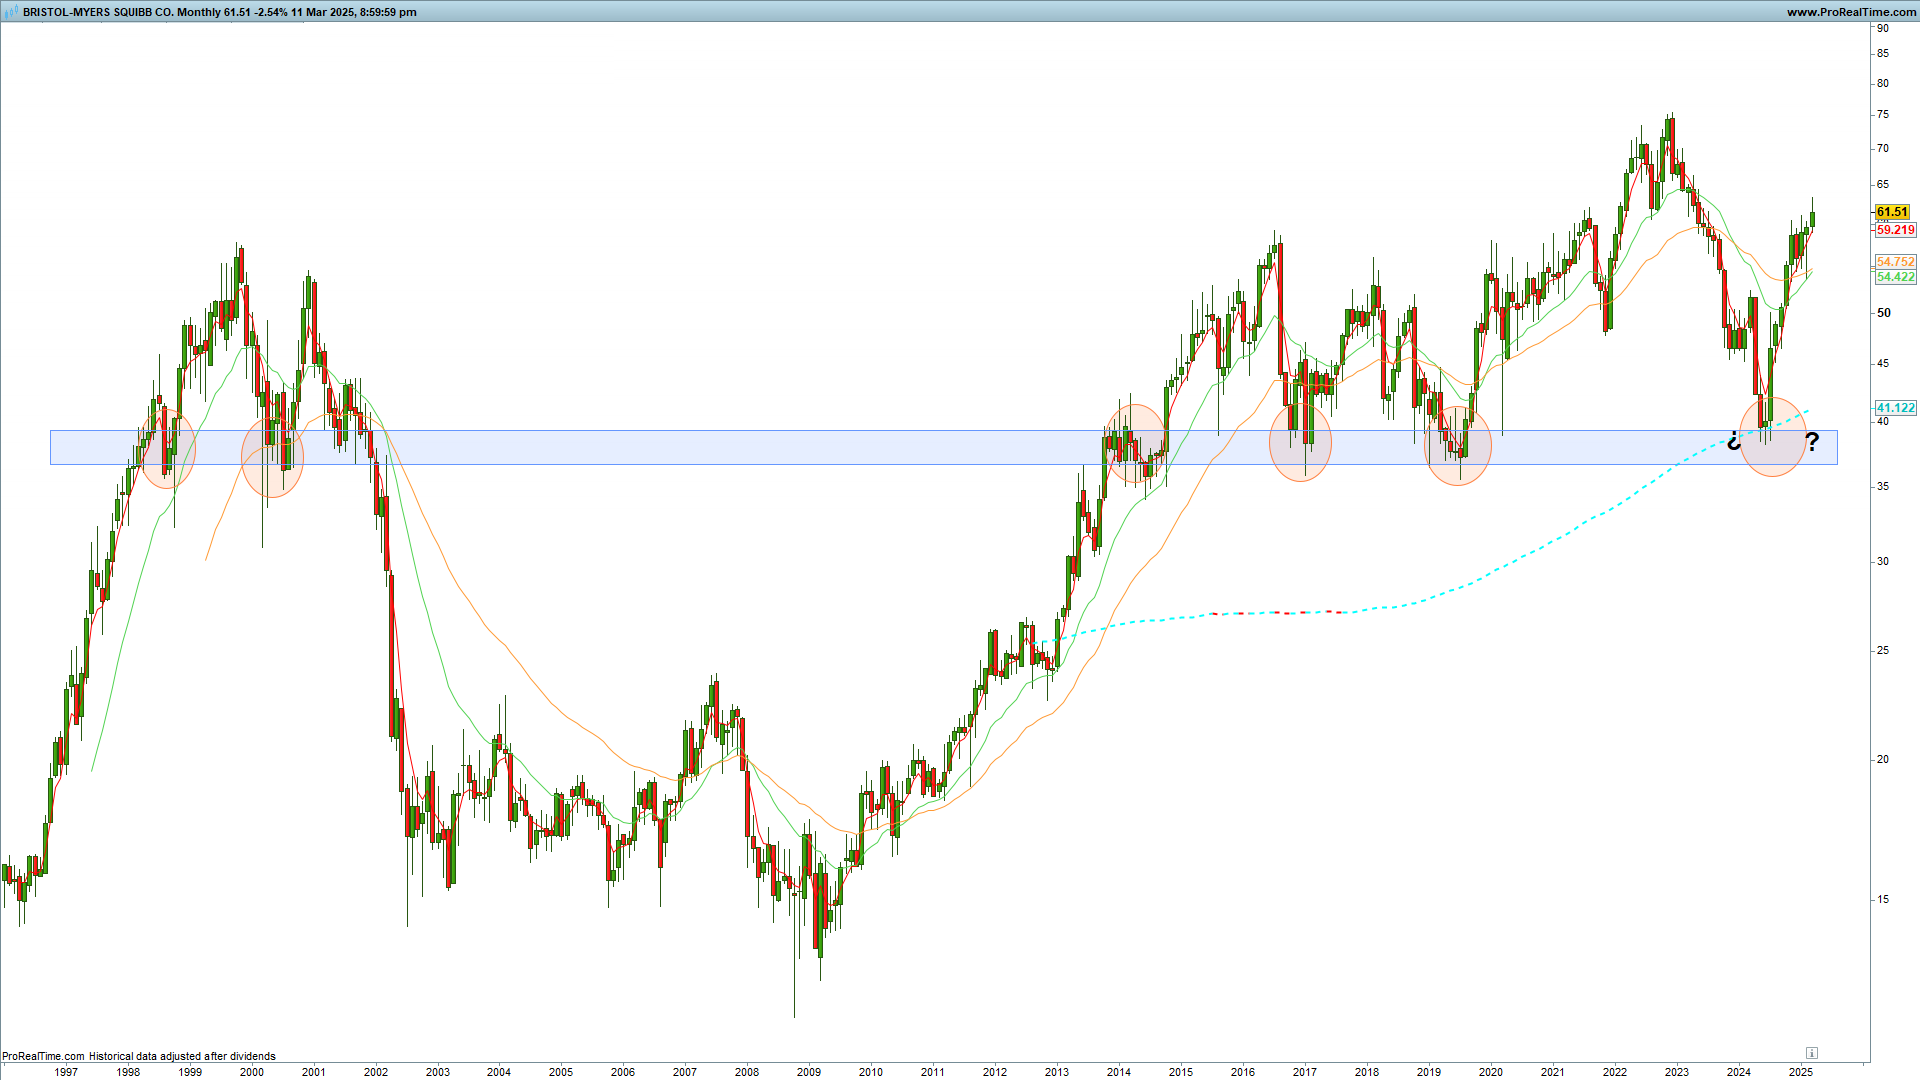Image resolution: width=1920 pixels, height=1080 pixels.
Task: Click the 1997 year label on time axis
Action: [x=66, y=1072]
